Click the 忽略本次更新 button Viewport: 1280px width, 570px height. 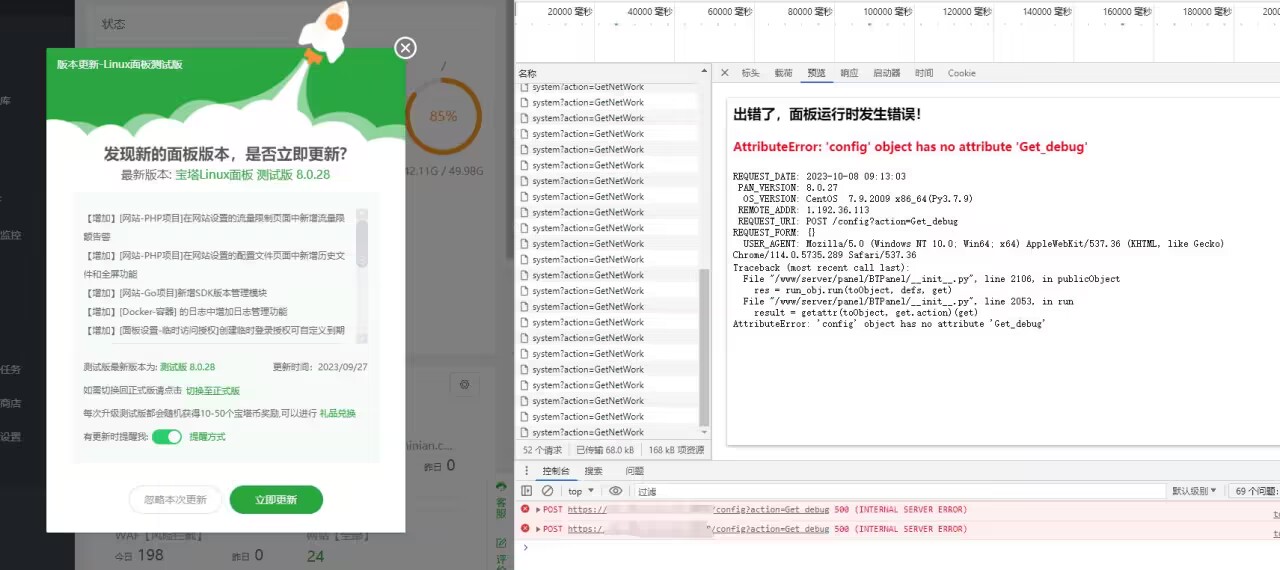tap(175, 500)
